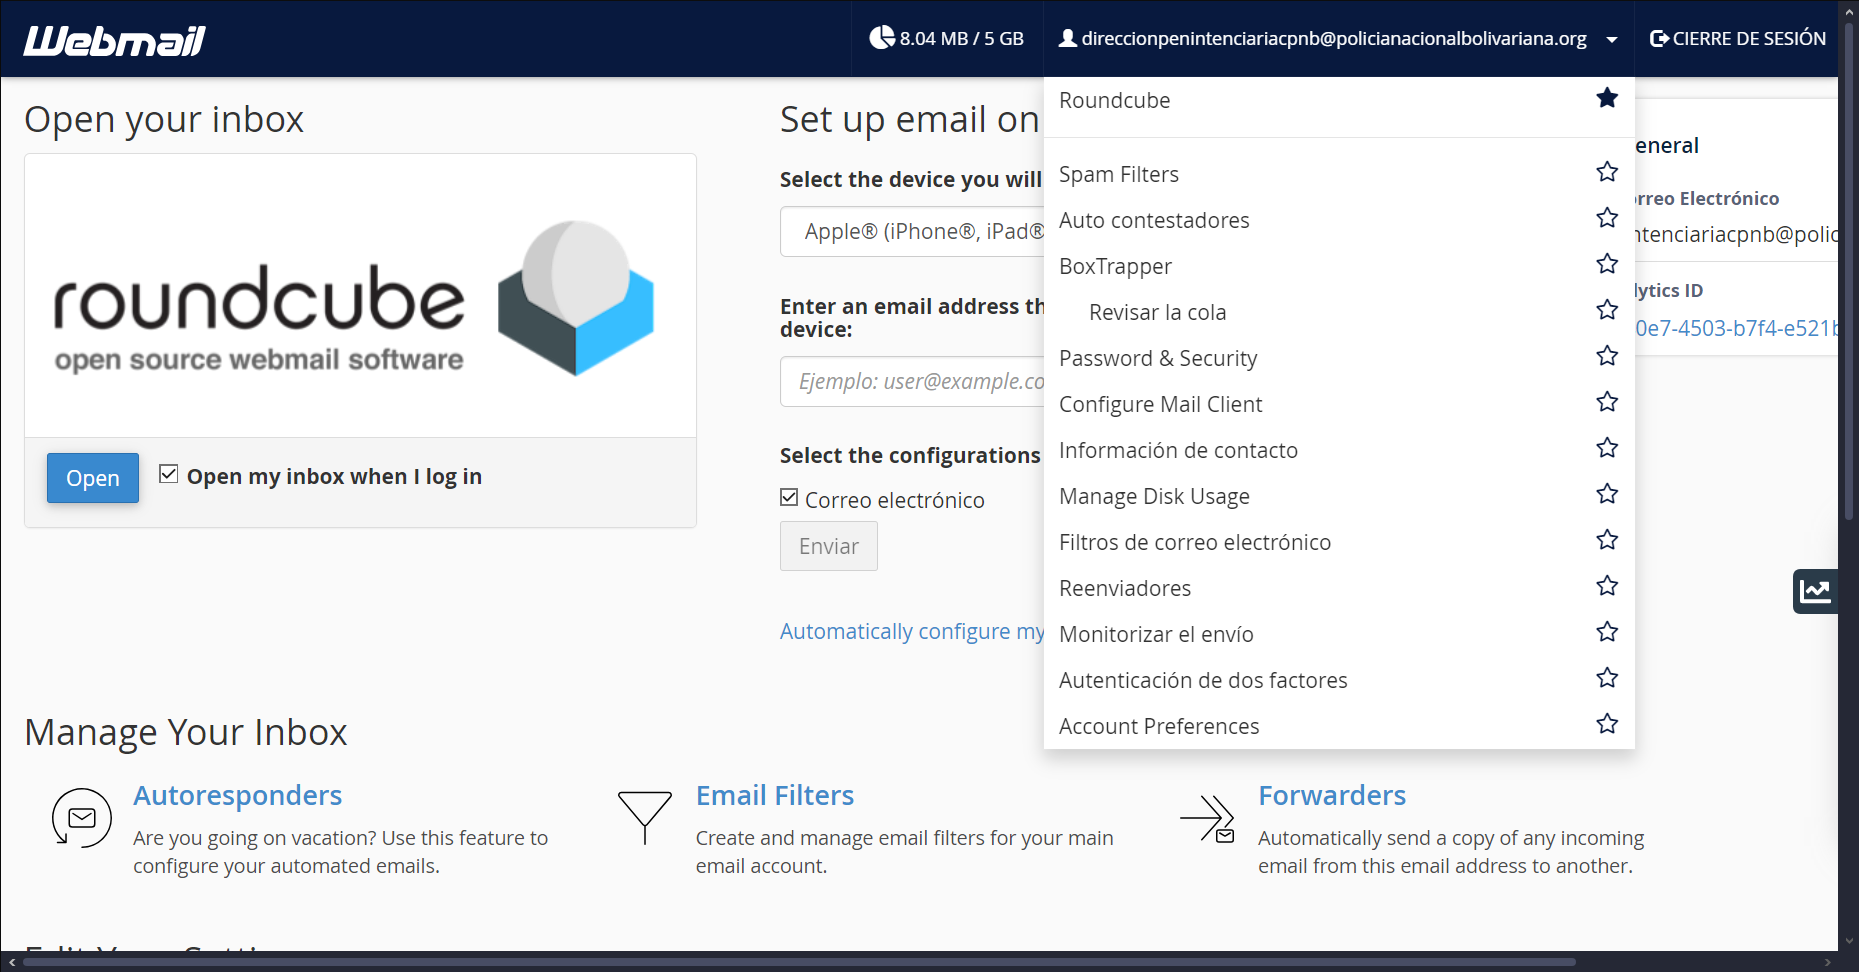
Task: Open Password & Security menu item
Action: [1158, 359]
